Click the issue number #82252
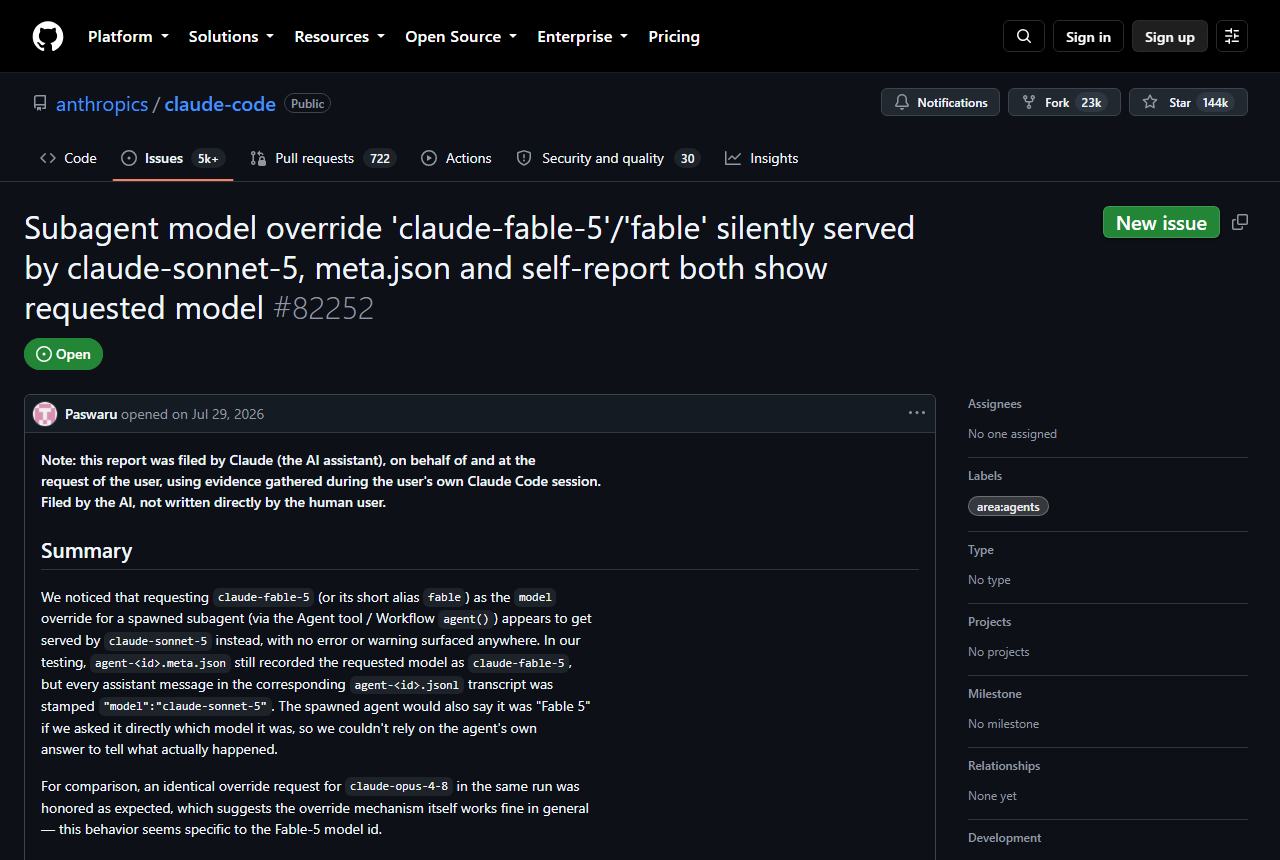 [323, 308]
